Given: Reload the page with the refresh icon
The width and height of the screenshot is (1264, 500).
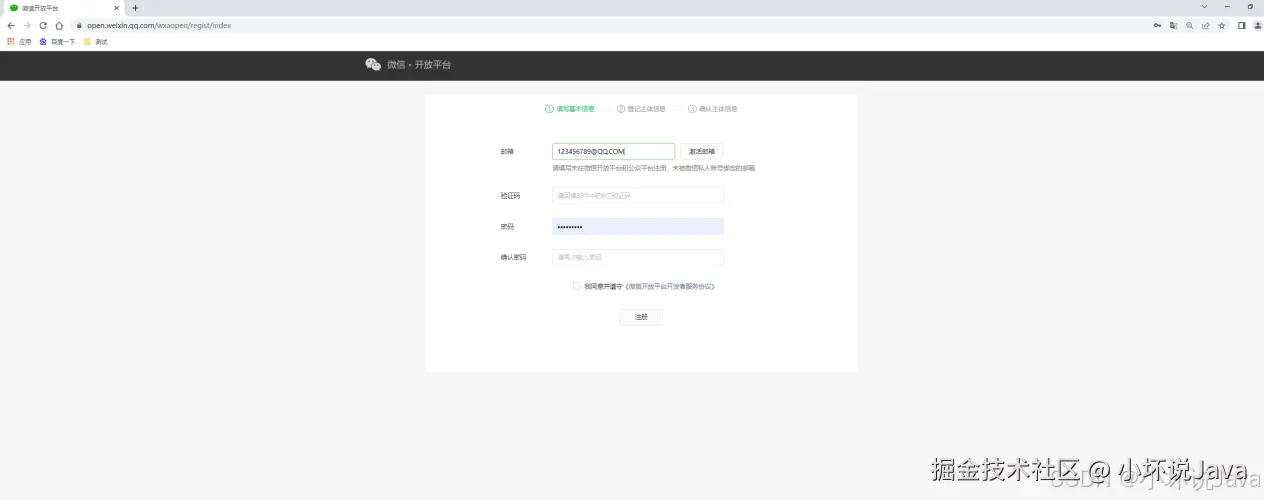Looking at the screenshot, I should pos(43,25).
